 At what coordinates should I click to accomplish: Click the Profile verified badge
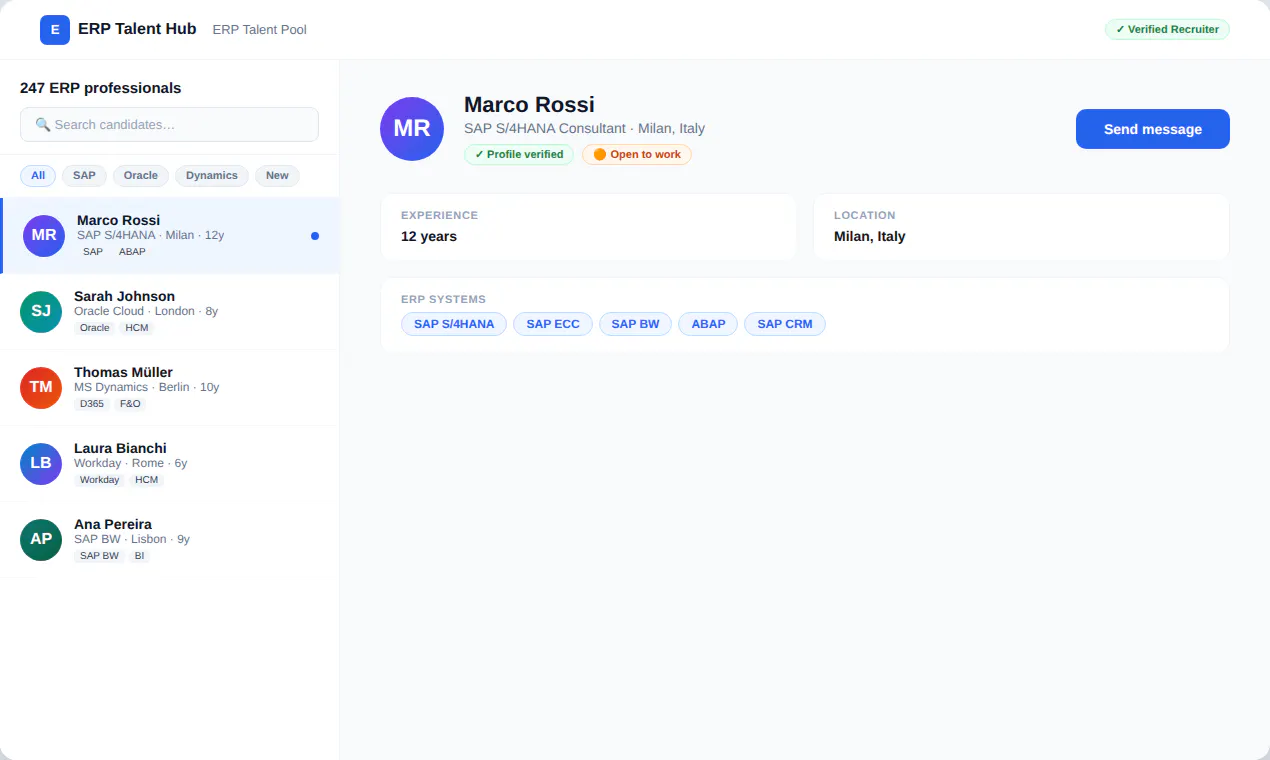519,155
